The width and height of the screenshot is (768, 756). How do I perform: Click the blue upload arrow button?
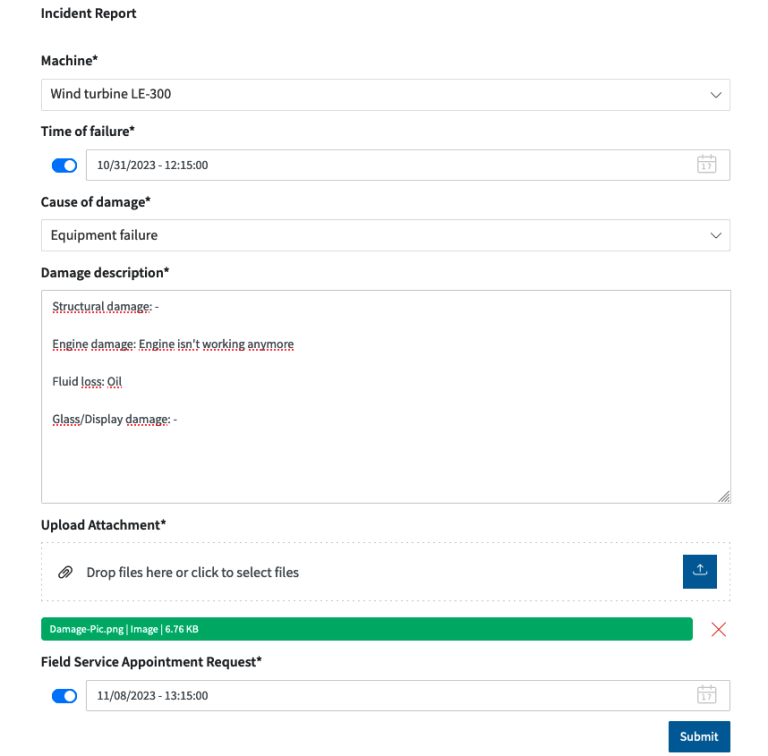click(x=700, y=571)
